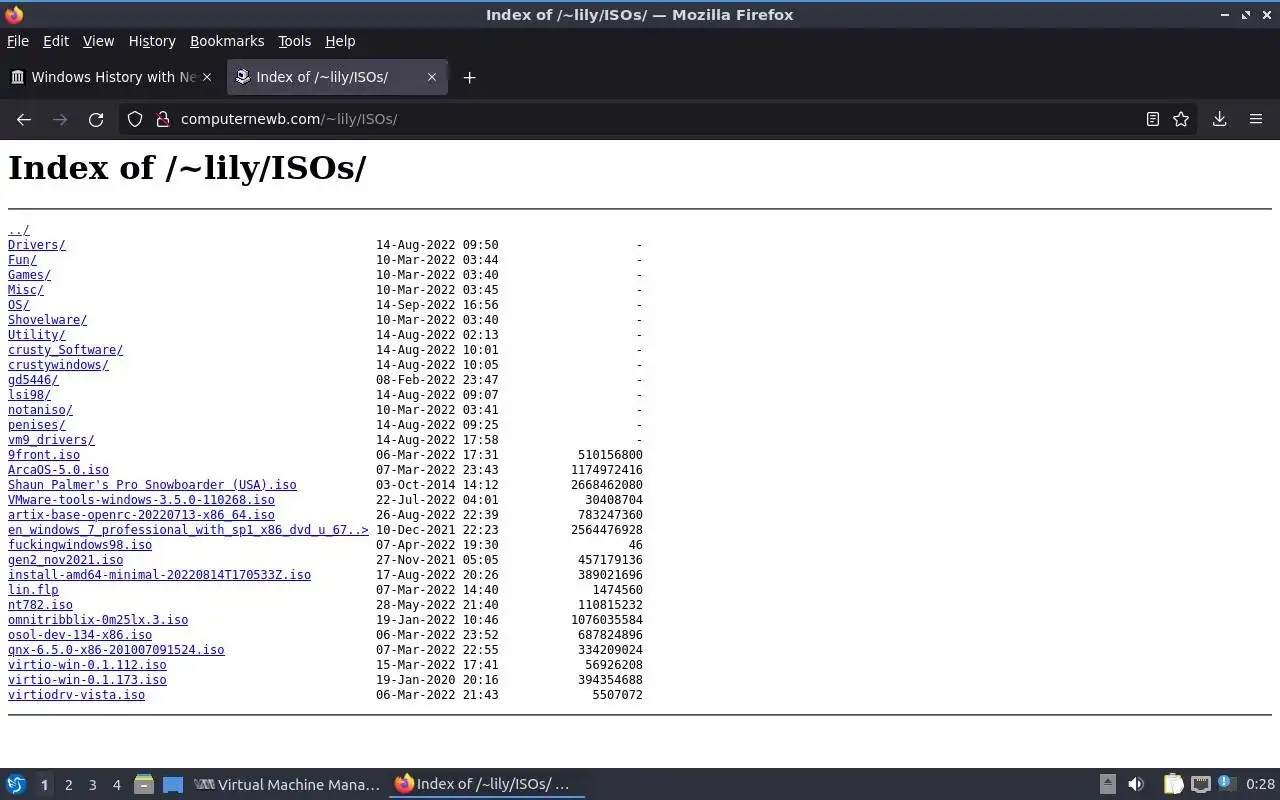
Task: Download gen2_nov2021.iso
Action: [x=65, y=560]
